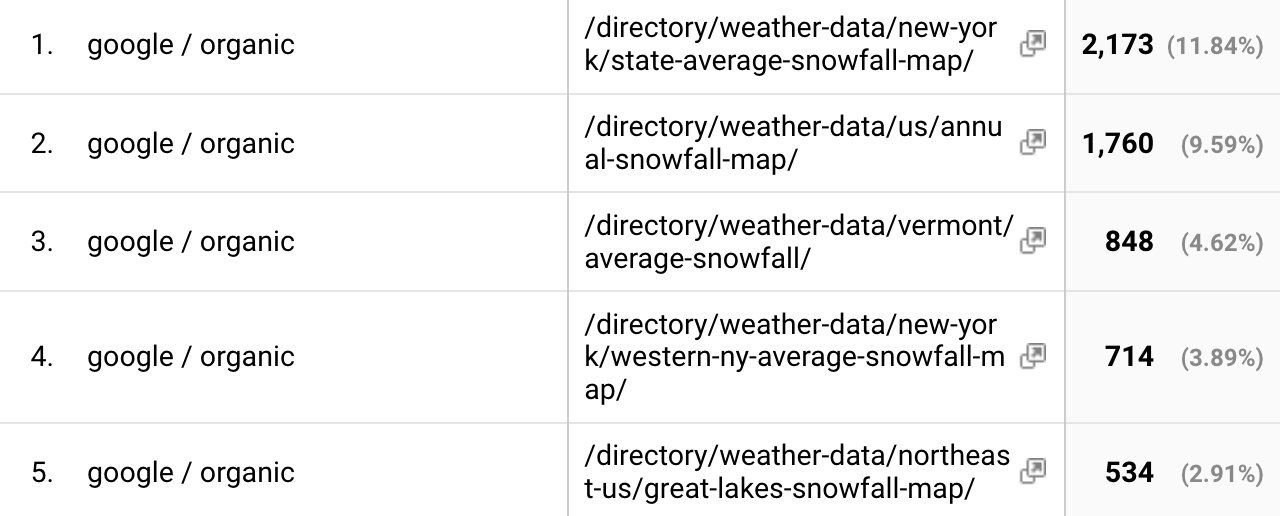Open external link icon for state-average-snowfall-map page
The width and height of the screenshot is (1280, 516).
[x=1033, y=44]
